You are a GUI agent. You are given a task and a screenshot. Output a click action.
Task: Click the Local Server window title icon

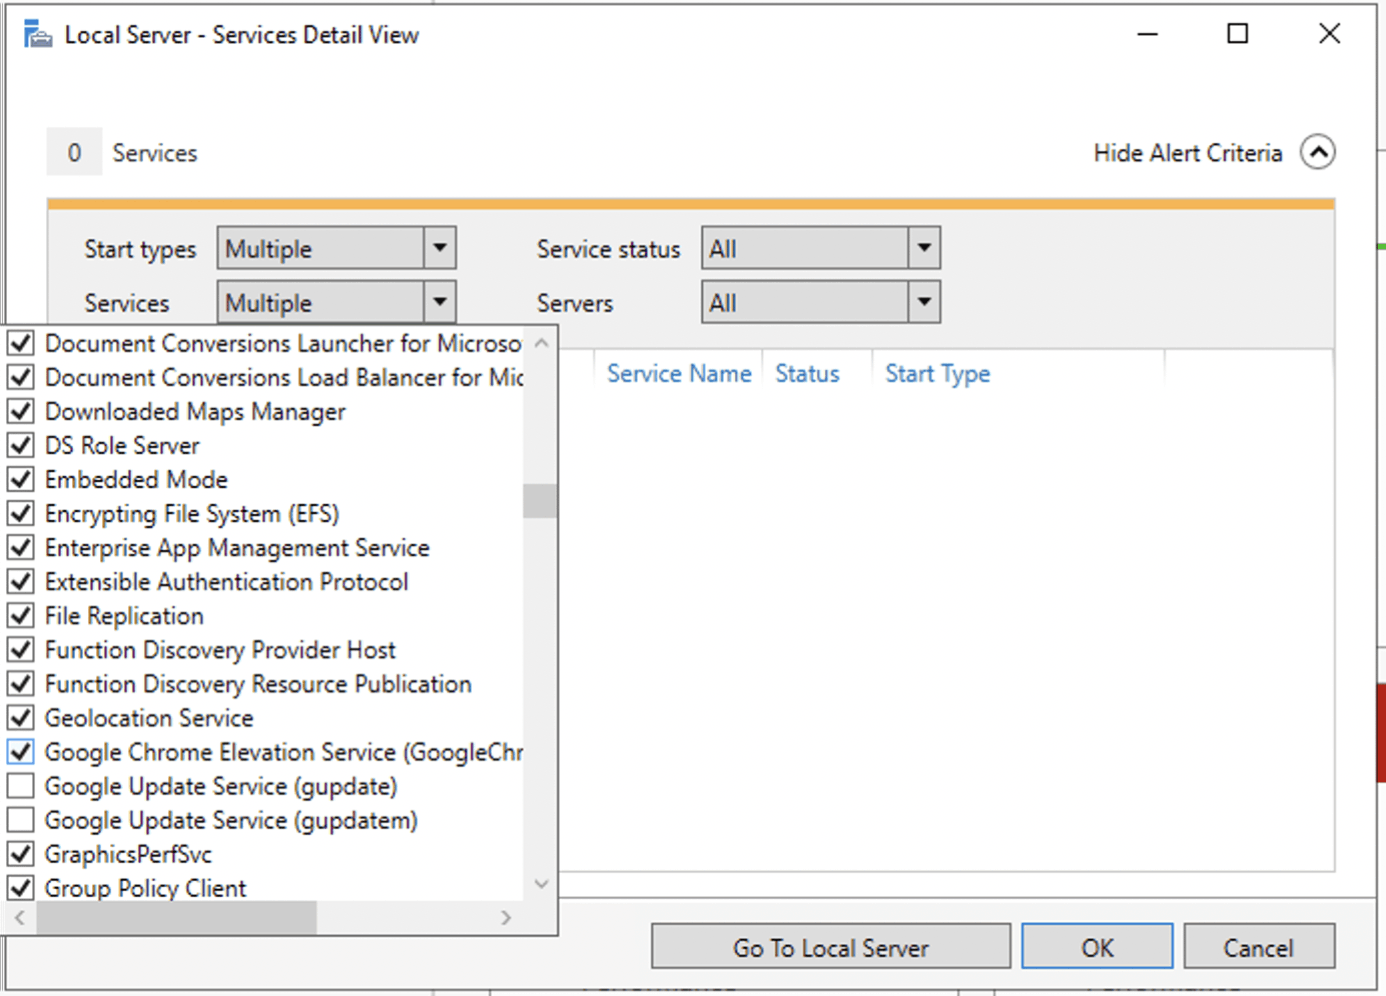(38, 35)
